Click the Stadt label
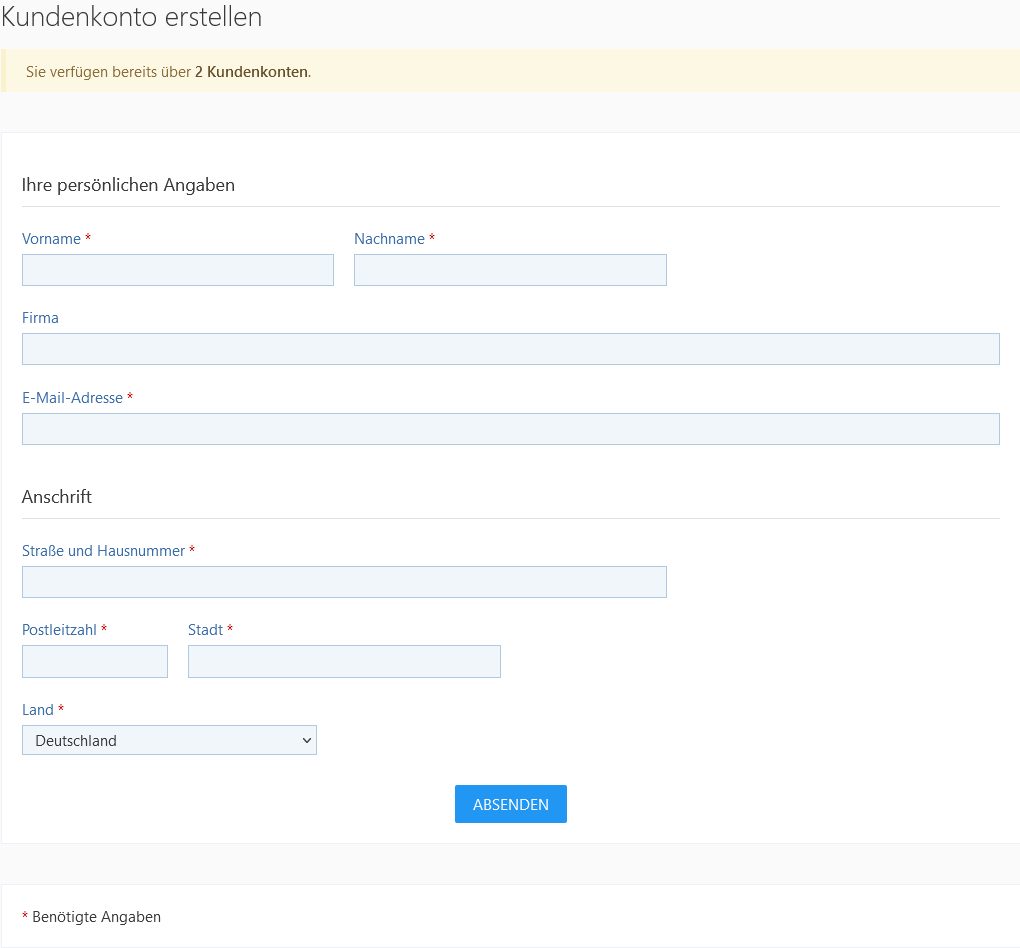This screenshot has width=1020, height=948. pyautogui.click(x=205, y=630)
